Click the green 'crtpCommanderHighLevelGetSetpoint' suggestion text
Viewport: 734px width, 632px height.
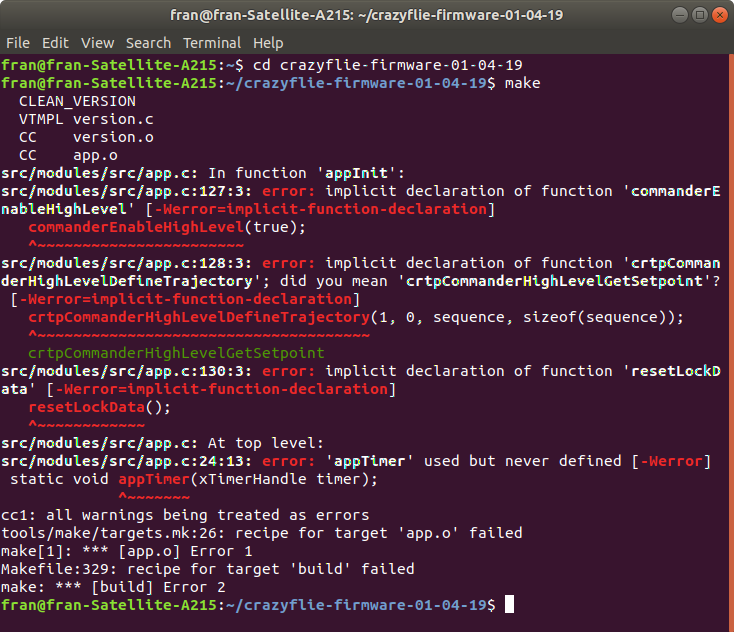tap(176, 353)
